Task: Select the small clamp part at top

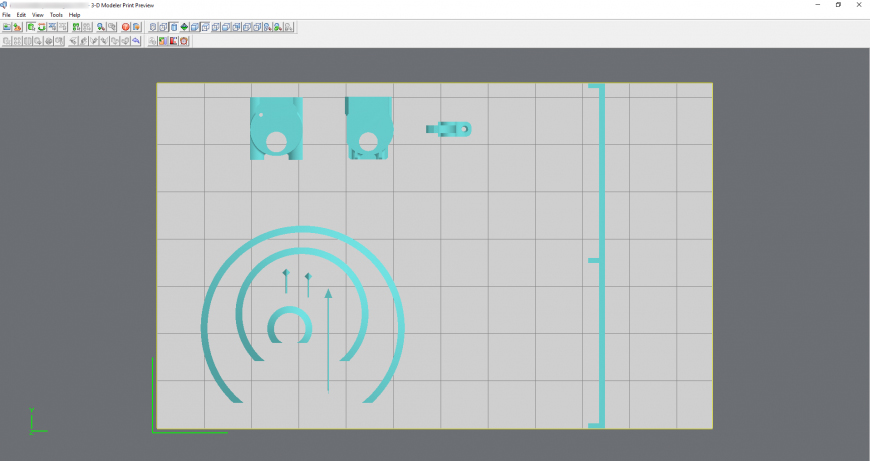Action: [x=449, y=129]
